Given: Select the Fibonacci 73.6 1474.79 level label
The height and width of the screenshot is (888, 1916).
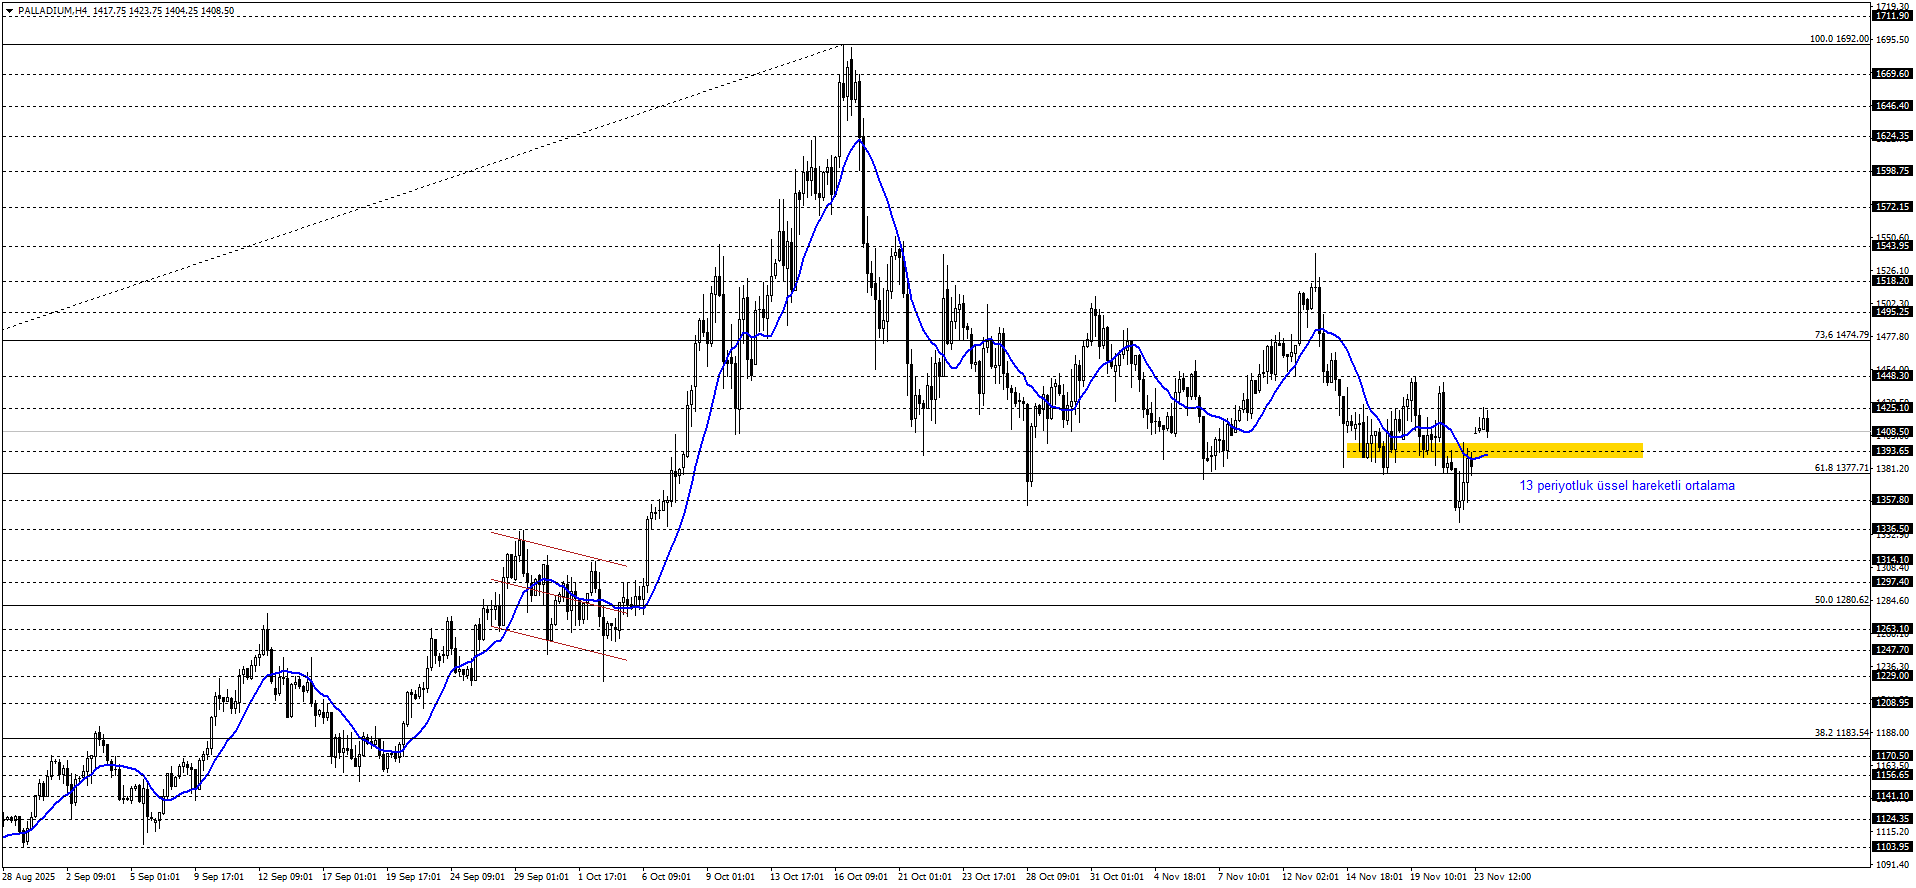Looking at the screenshot, I should click(1841, 335).
